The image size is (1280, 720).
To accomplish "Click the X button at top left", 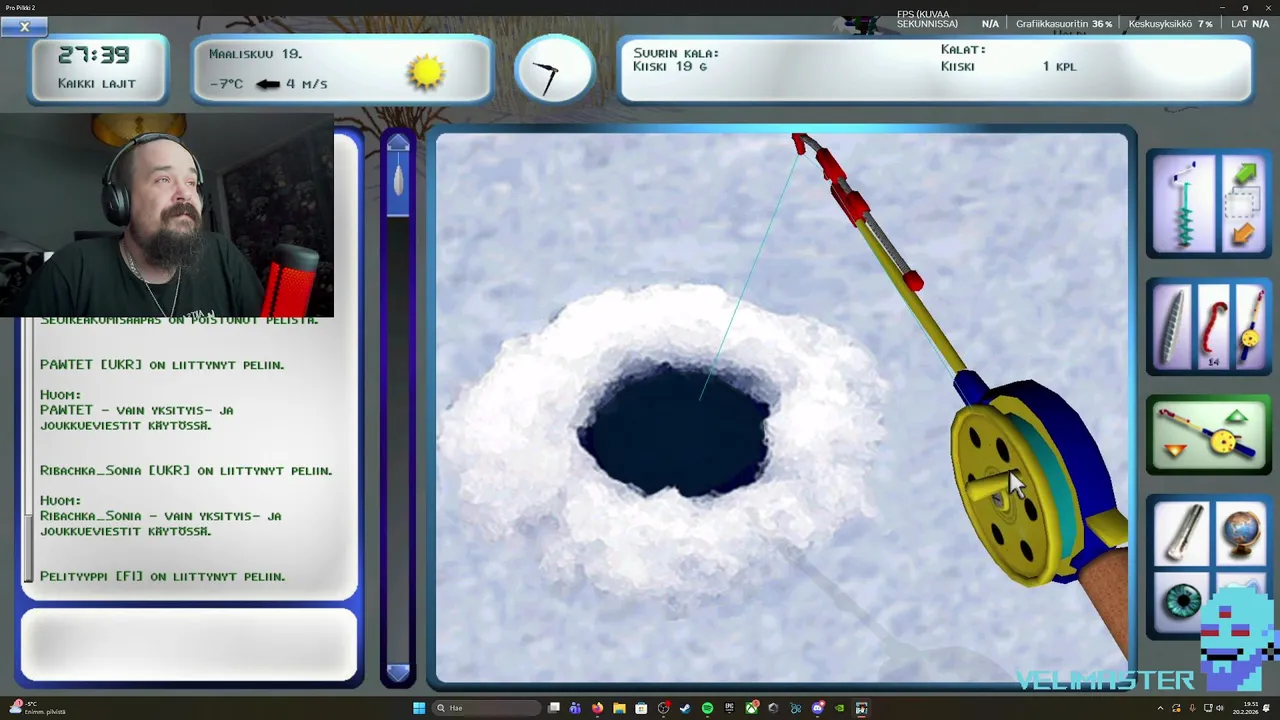I will 25,27.
